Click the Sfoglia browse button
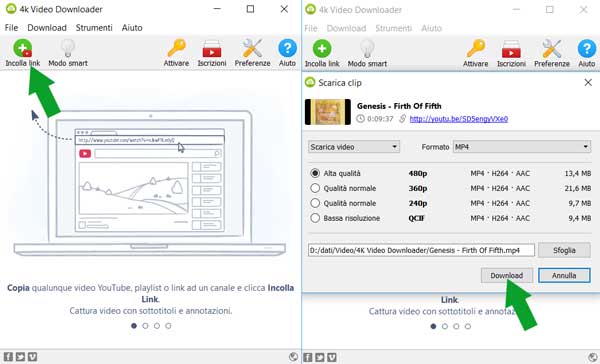600x364 pixels. click(x=564, y=250)
